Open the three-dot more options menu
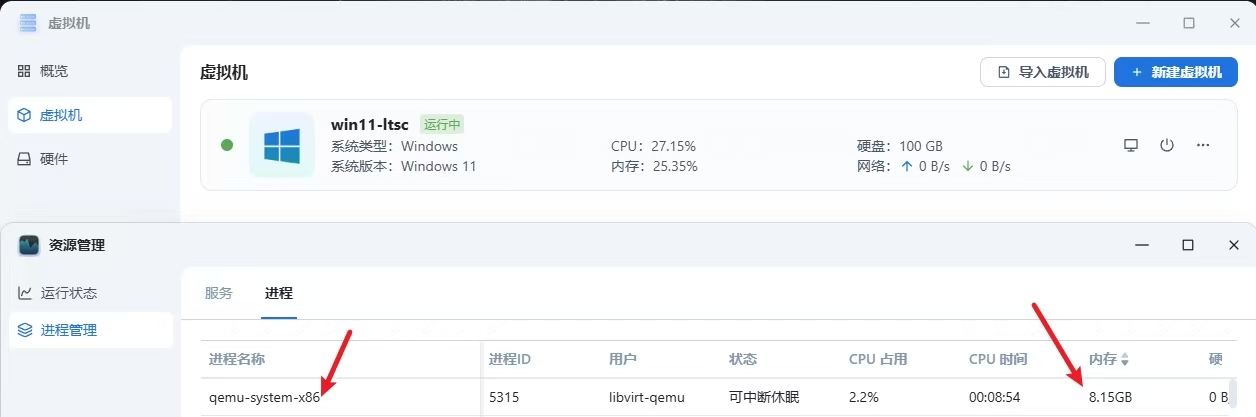Image resolution: width=1256 pixels, height=417 pixels. [1203, 145]
